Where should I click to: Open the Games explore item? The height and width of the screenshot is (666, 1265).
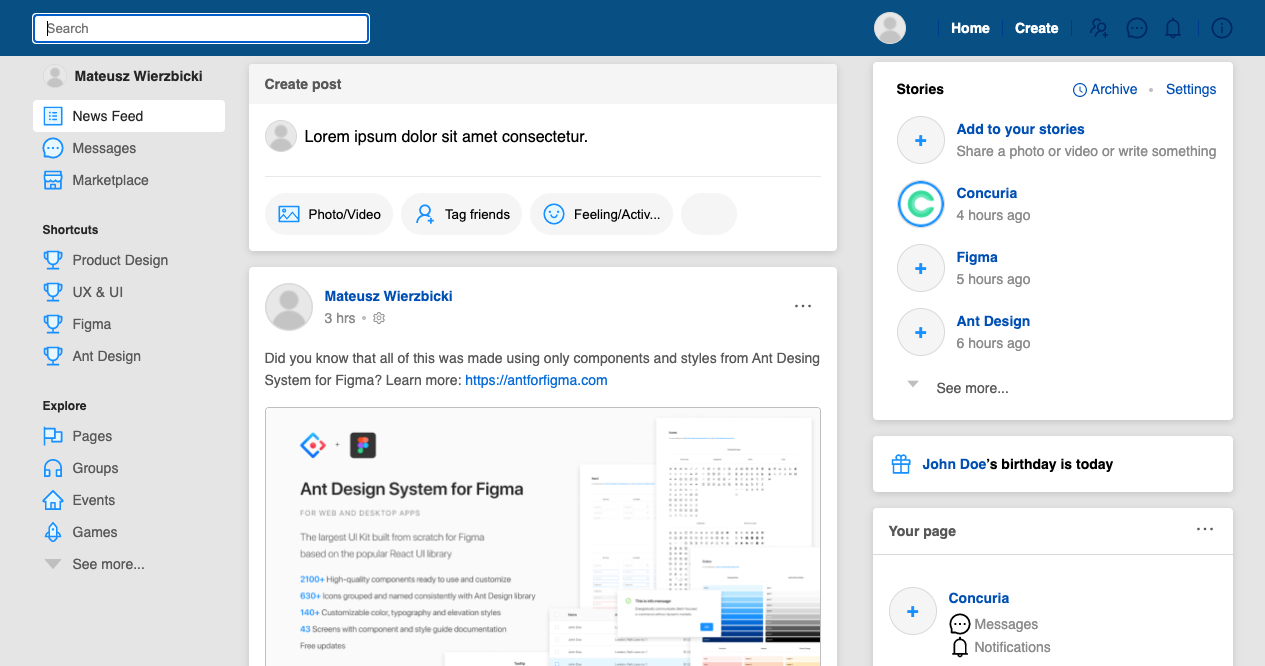coord(95,532)
